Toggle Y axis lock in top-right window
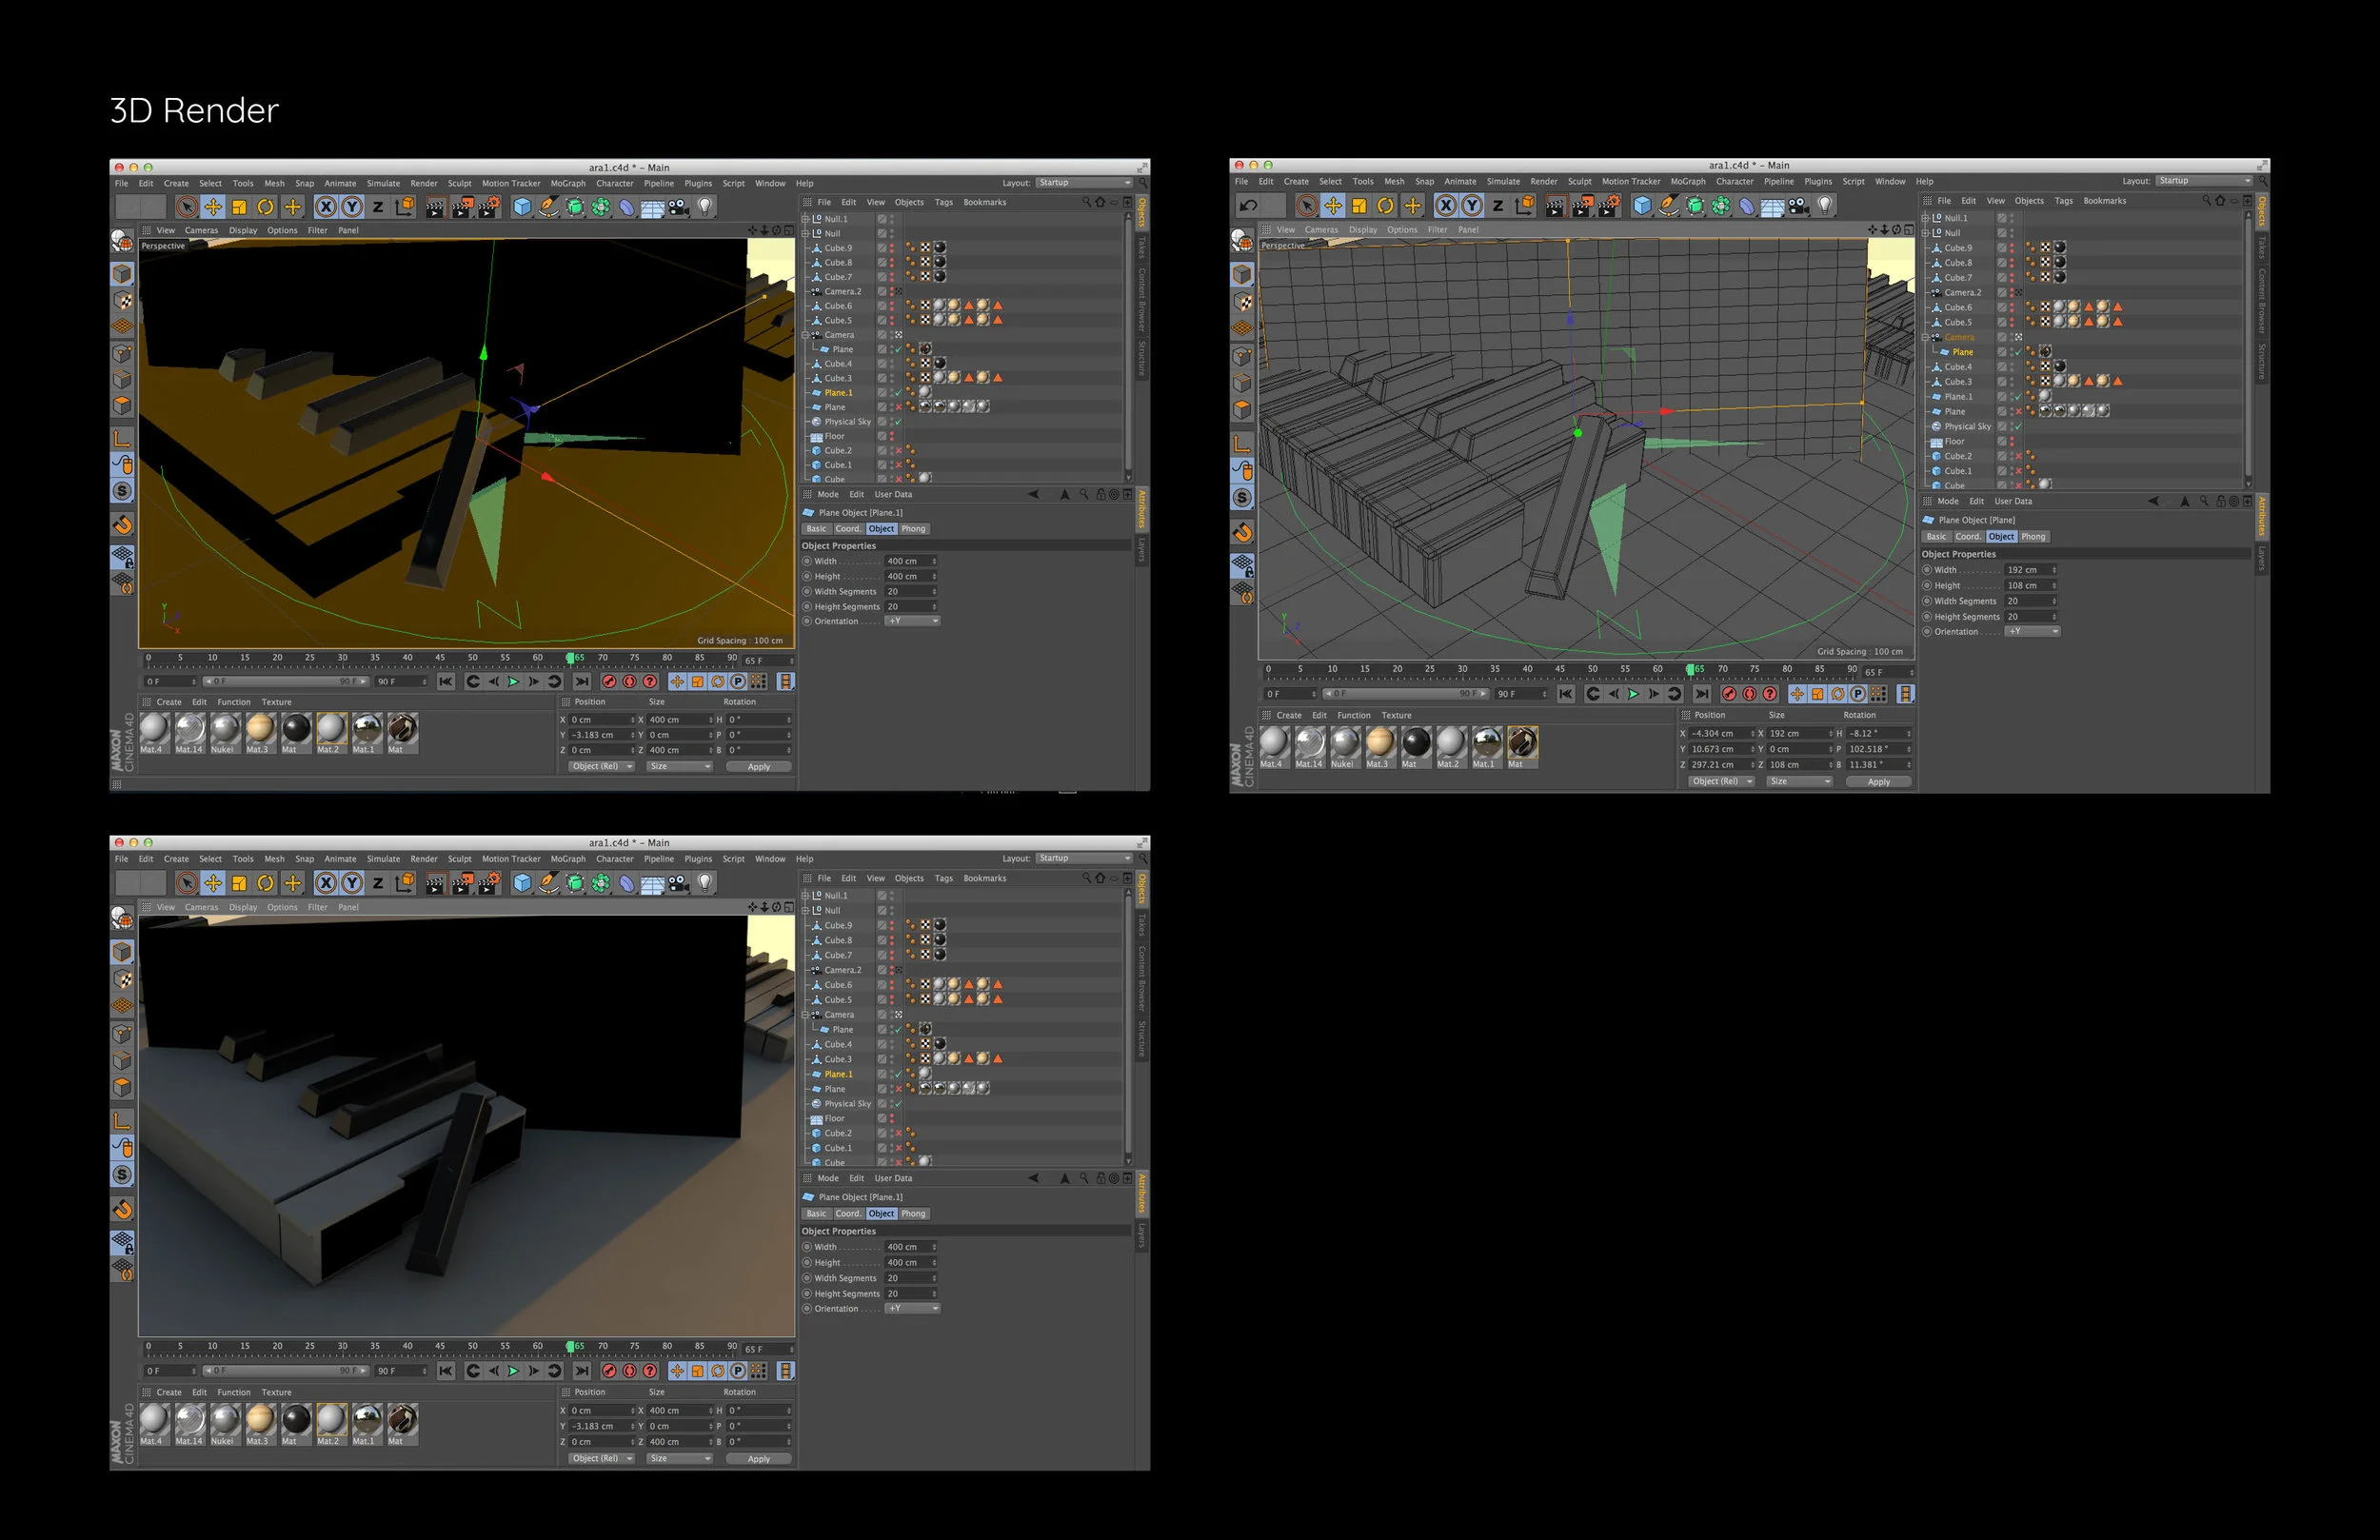2380x1540 pixels. [x=1472, y=206]
